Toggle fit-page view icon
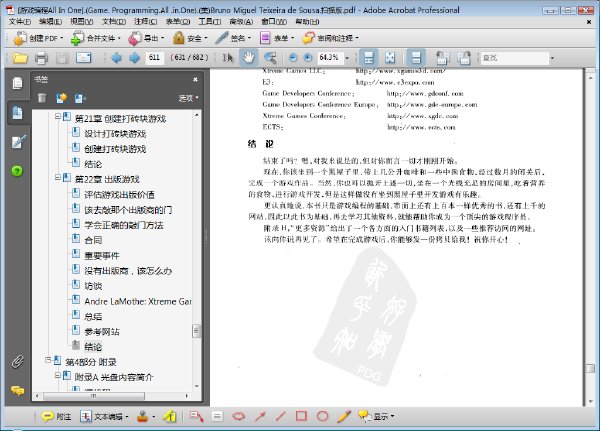 point(390,58)
